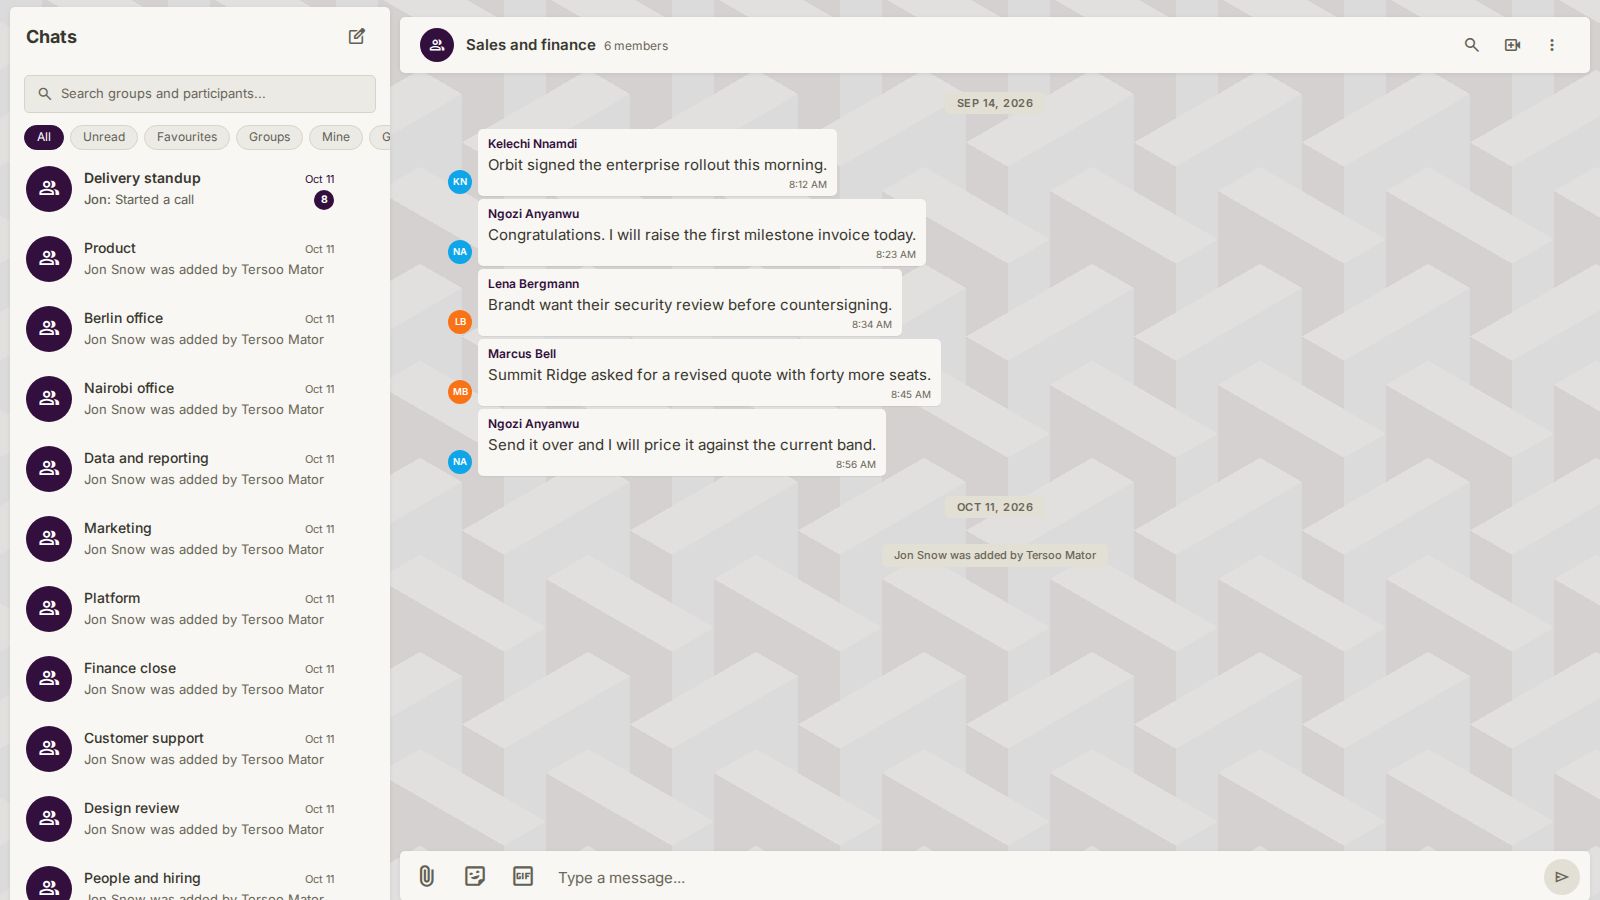Start a new chat with compose icon
This screenshot has width=1600, height=900.
[x=357, y=37]
